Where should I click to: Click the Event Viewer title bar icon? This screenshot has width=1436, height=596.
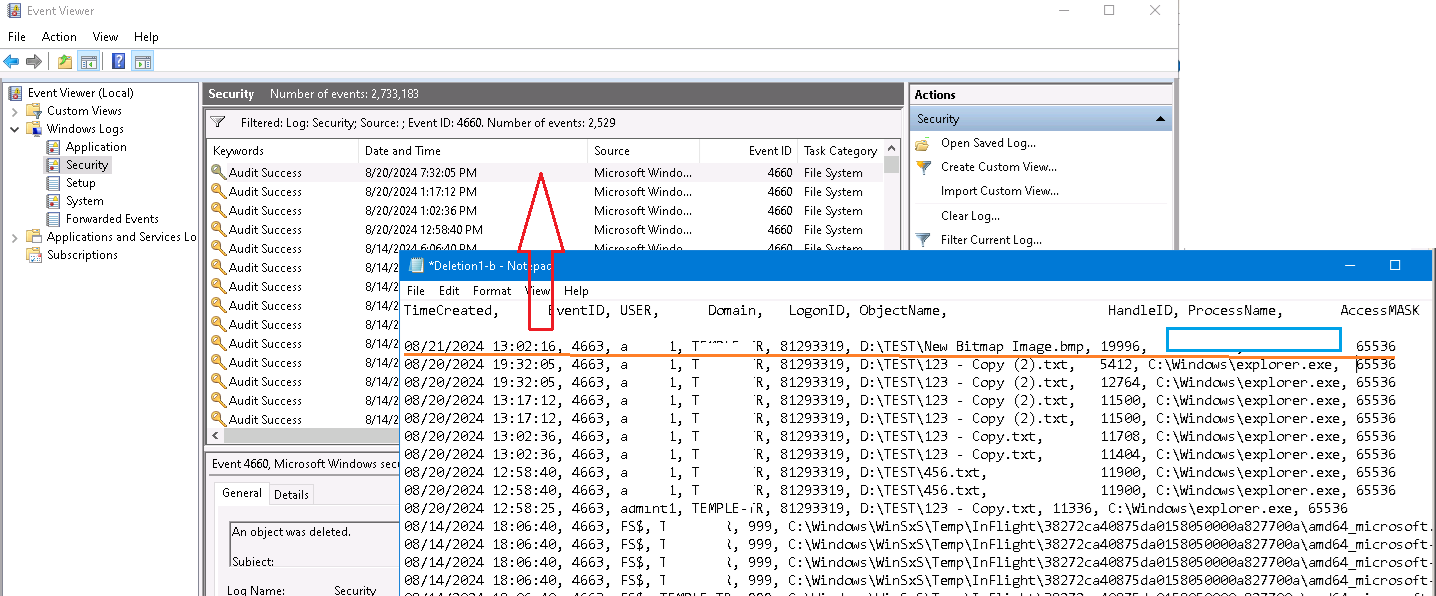click(14, 11)
